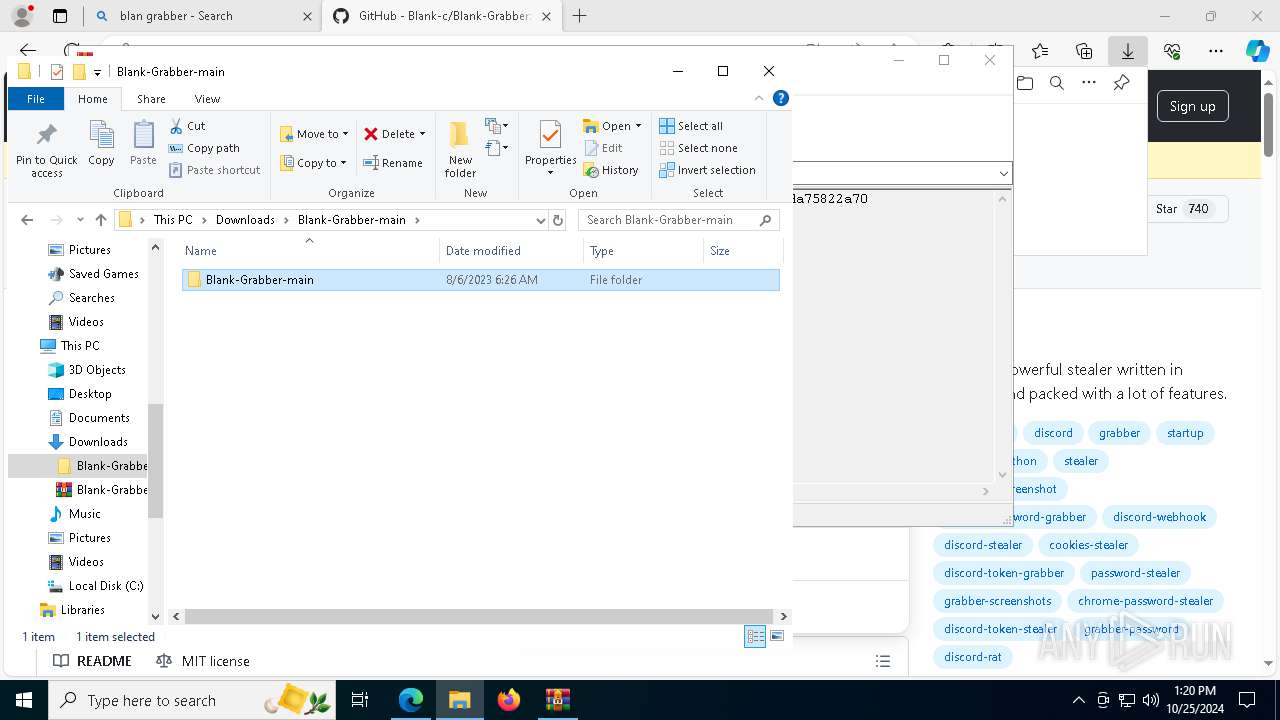This screenshot has width=1280, height=720.
Task: Click the Paste ribbon button
Action: 143,144
